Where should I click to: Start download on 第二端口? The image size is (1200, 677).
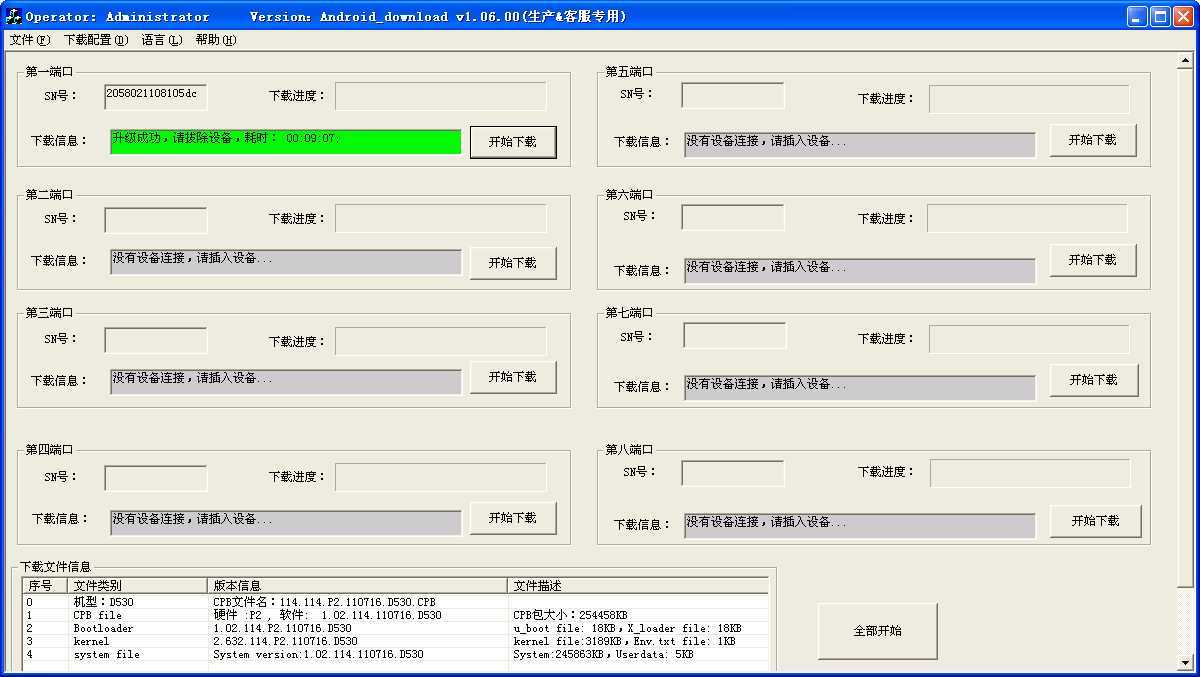tap(512, 263)
